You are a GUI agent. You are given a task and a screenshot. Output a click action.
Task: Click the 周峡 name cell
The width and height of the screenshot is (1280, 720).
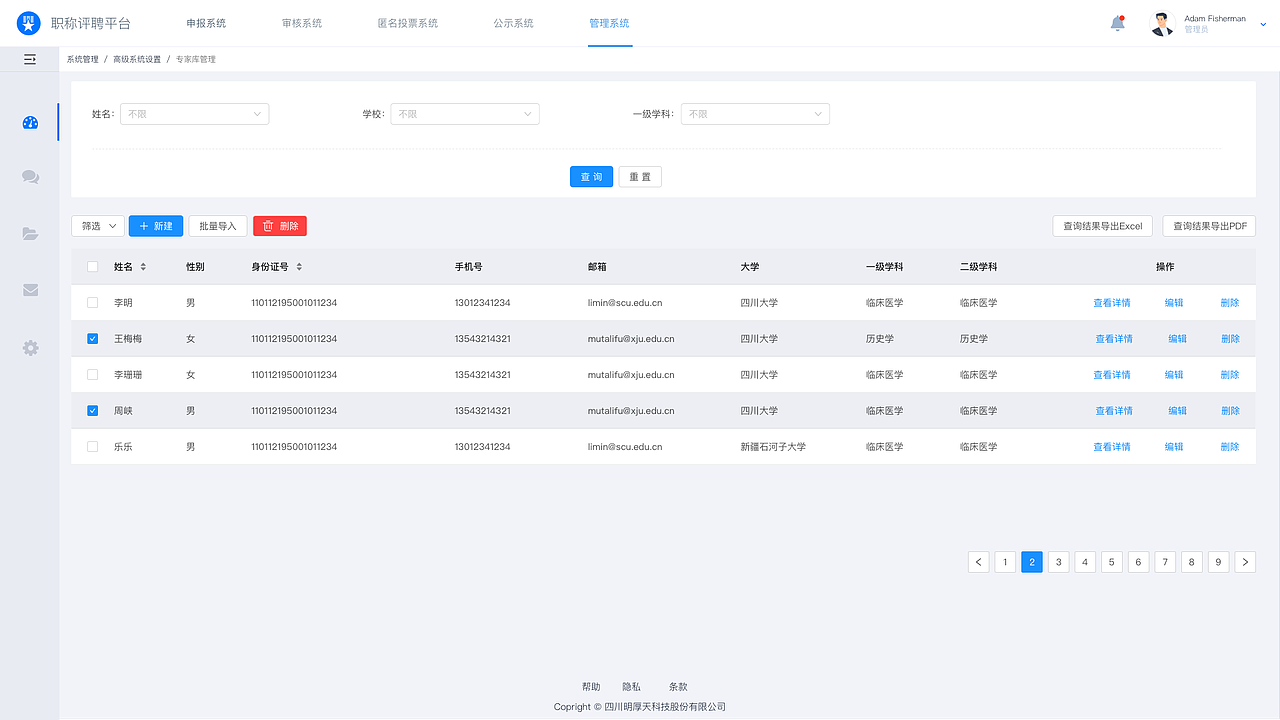[123, 411]
